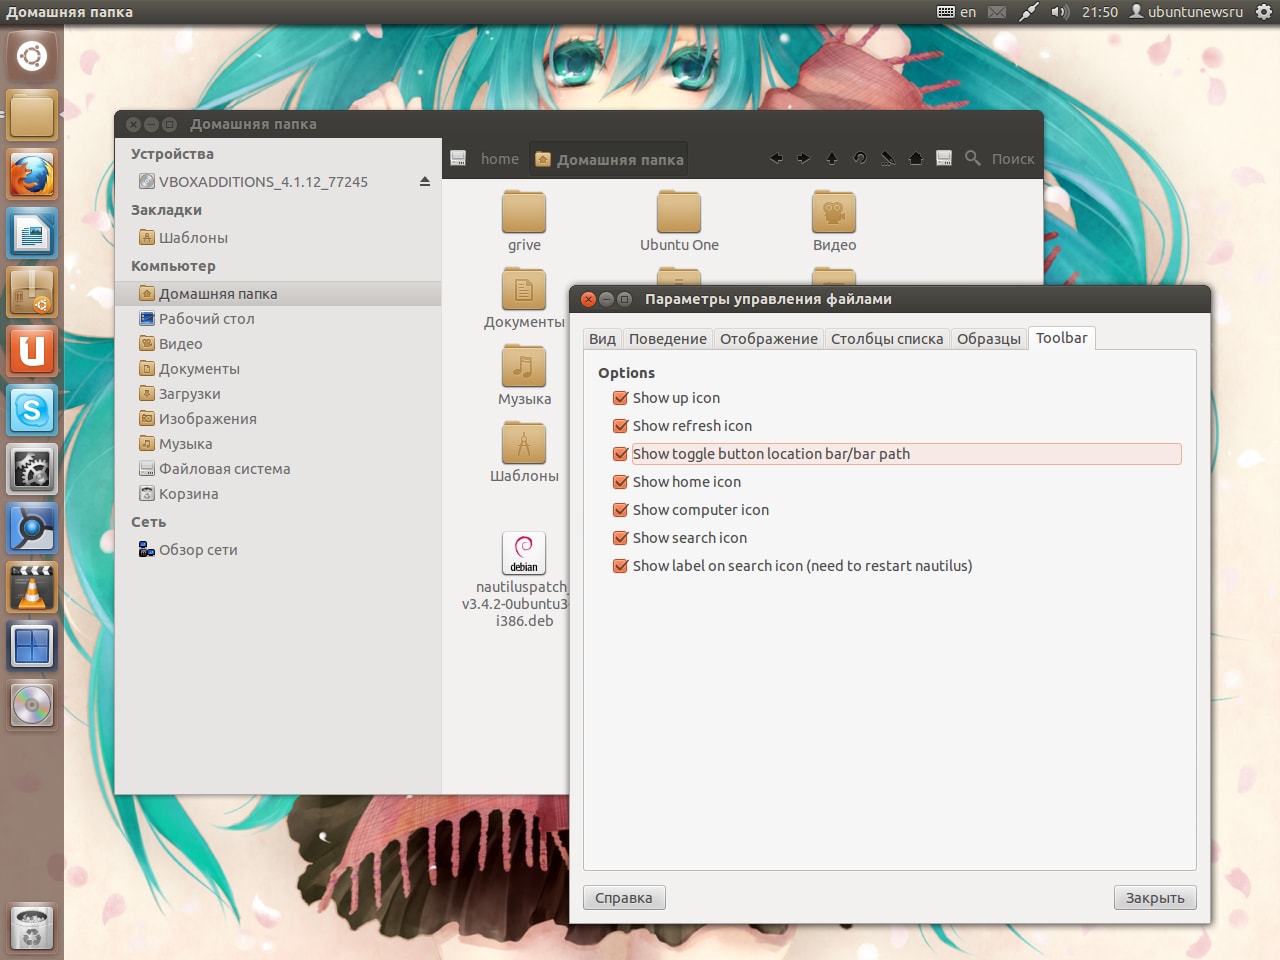Uncheck Show refresh icon
The image size is (1280, 960).
coord(621,426)
